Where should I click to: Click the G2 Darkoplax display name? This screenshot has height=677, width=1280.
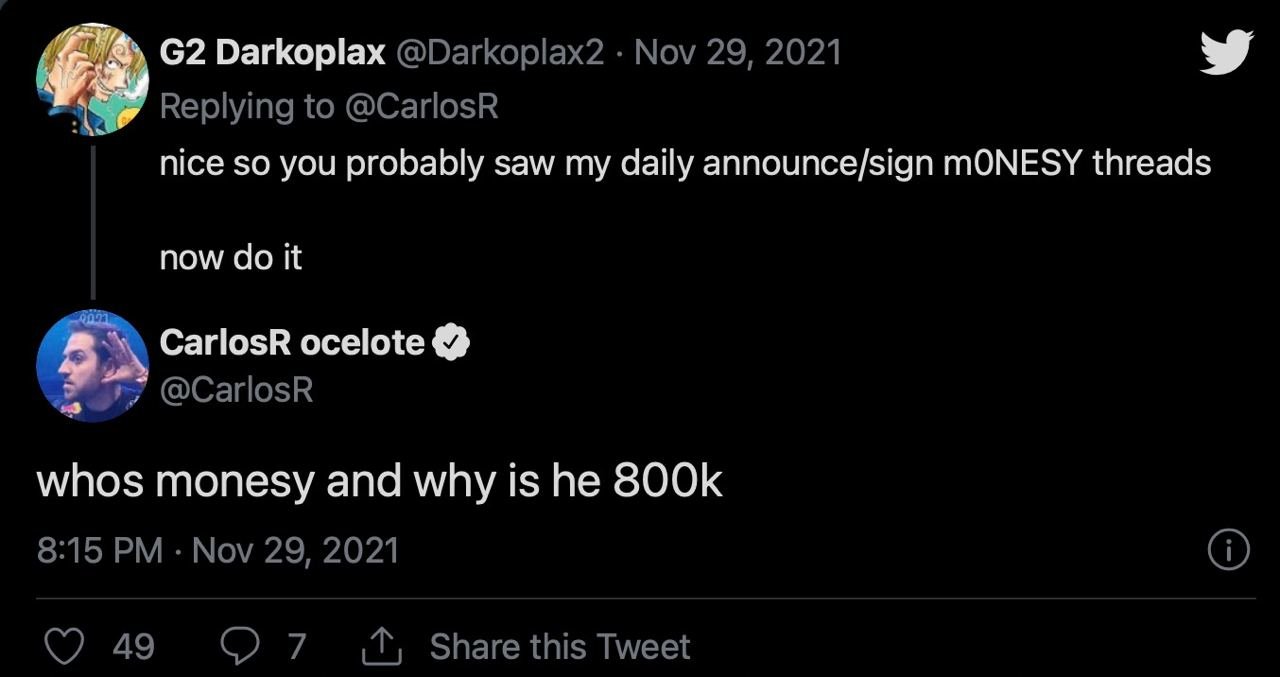[273, 53]
